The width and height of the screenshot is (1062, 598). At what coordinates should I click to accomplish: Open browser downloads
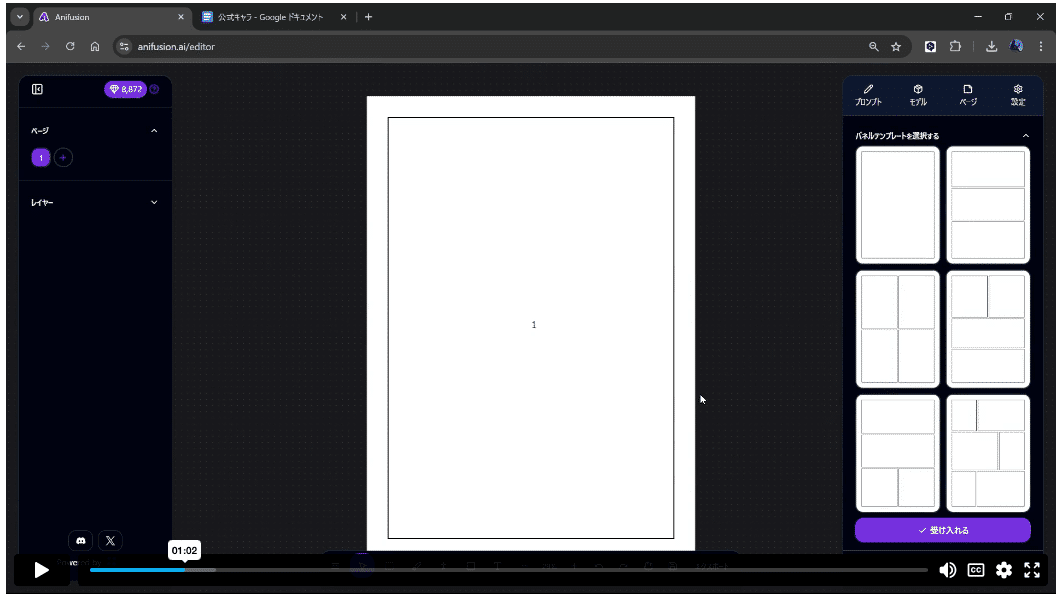[x=992, y=47]
